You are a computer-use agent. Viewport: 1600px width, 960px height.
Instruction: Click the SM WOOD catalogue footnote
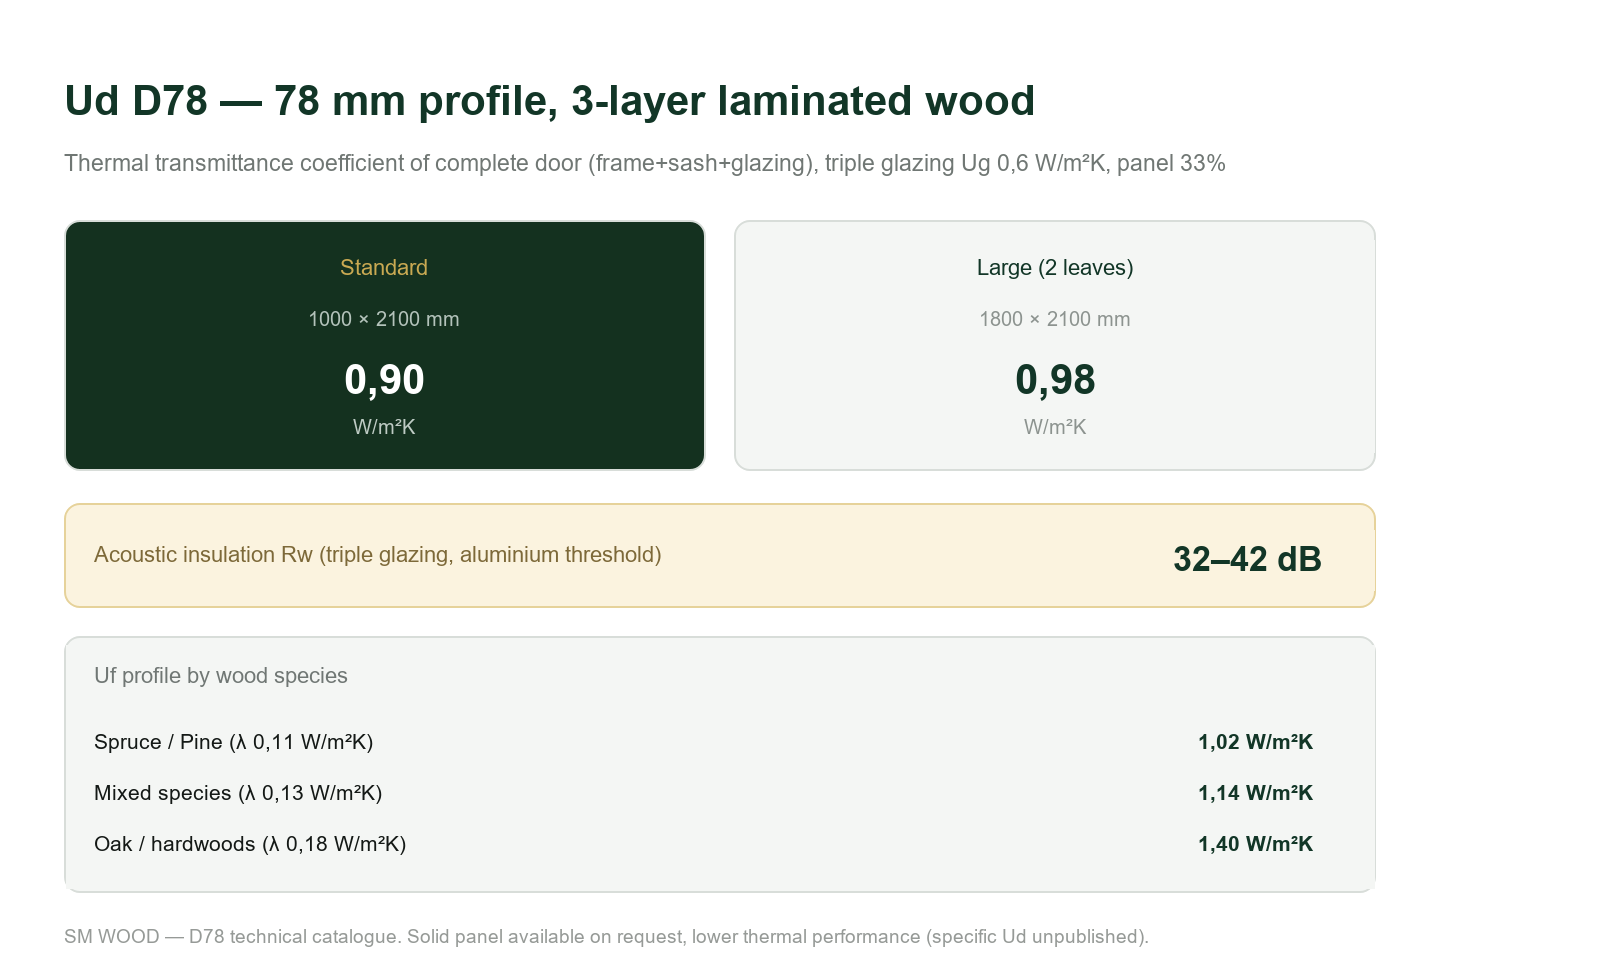(606, 937)
